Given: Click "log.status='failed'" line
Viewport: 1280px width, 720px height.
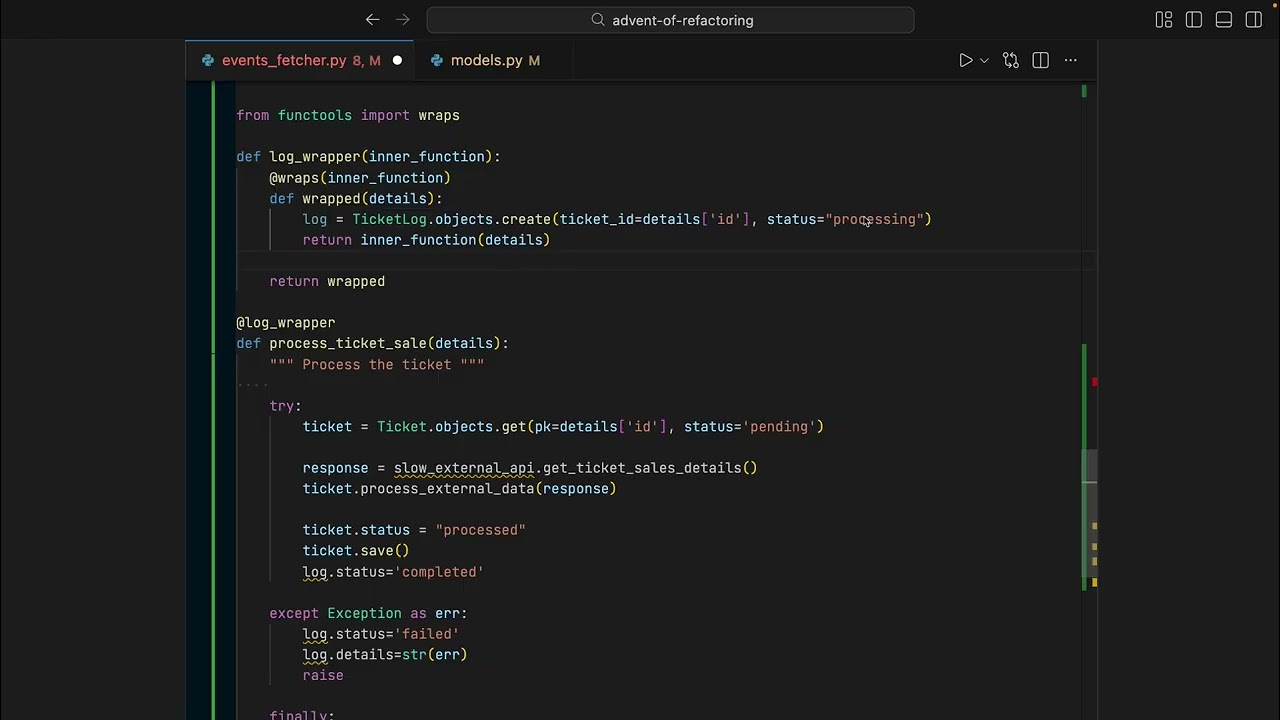Looking at the screenshot, I should tap(381, 634).
